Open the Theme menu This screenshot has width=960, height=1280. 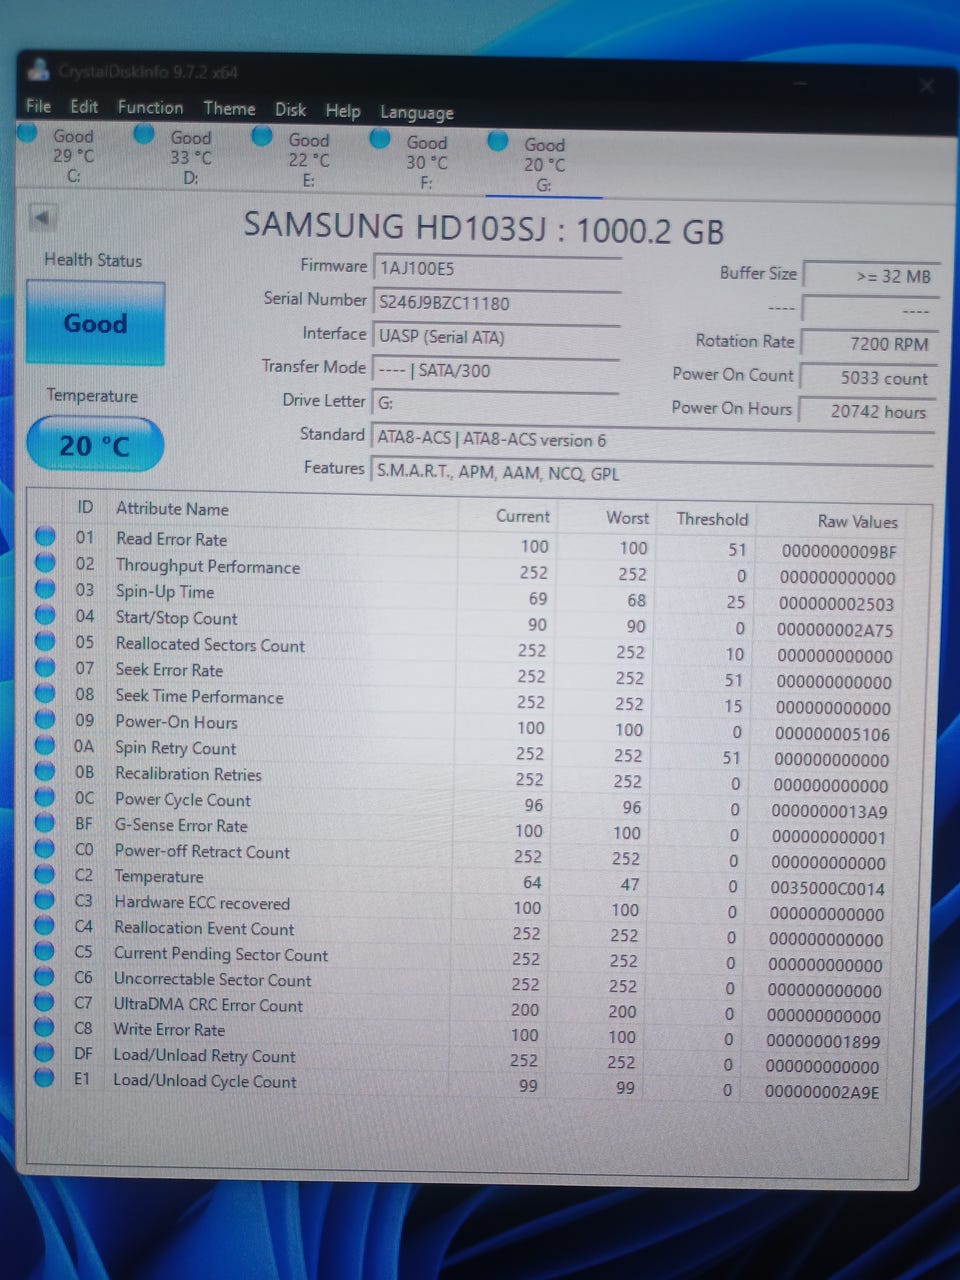[229, 108]
